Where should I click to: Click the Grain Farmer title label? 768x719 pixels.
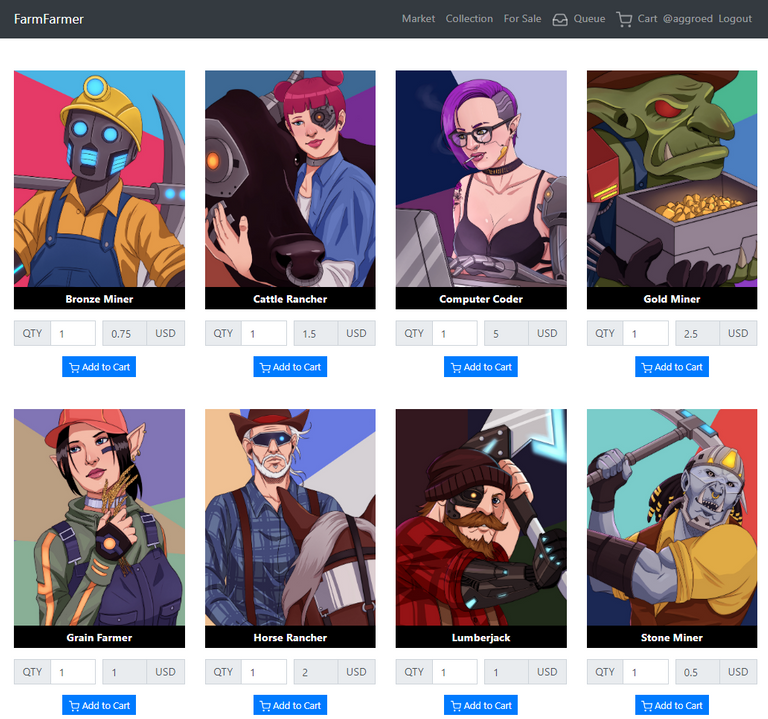(x=99, y=637)
